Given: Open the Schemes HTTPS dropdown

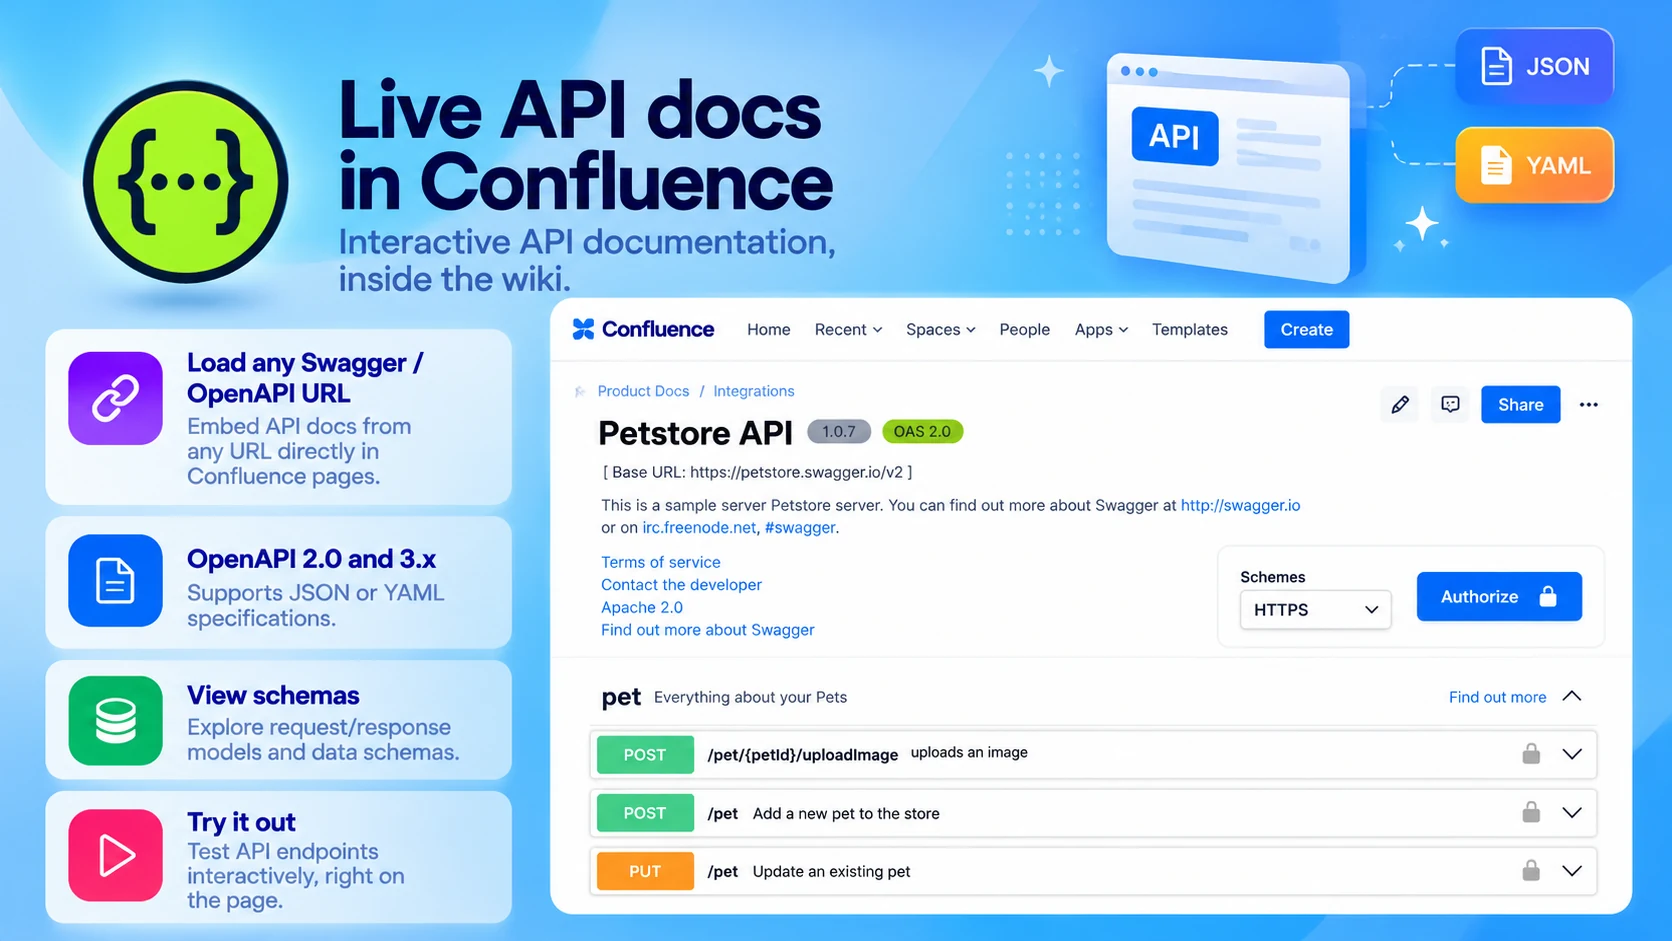Looking at the screenshot, I should tap(1315, 610).
